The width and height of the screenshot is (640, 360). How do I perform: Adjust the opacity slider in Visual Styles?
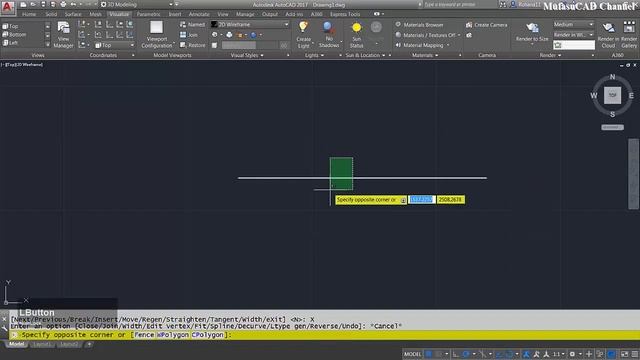pos(250,46)
